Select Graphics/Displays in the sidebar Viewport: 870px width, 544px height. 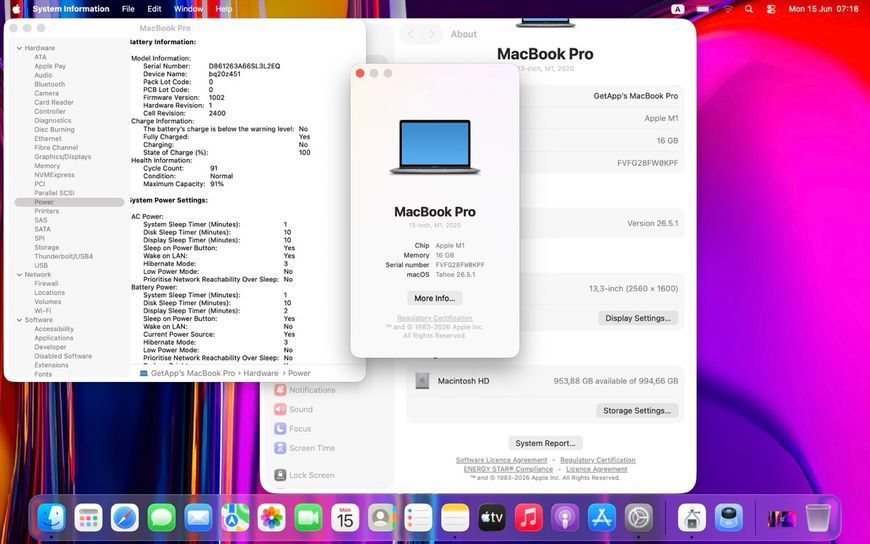point(63,157)
